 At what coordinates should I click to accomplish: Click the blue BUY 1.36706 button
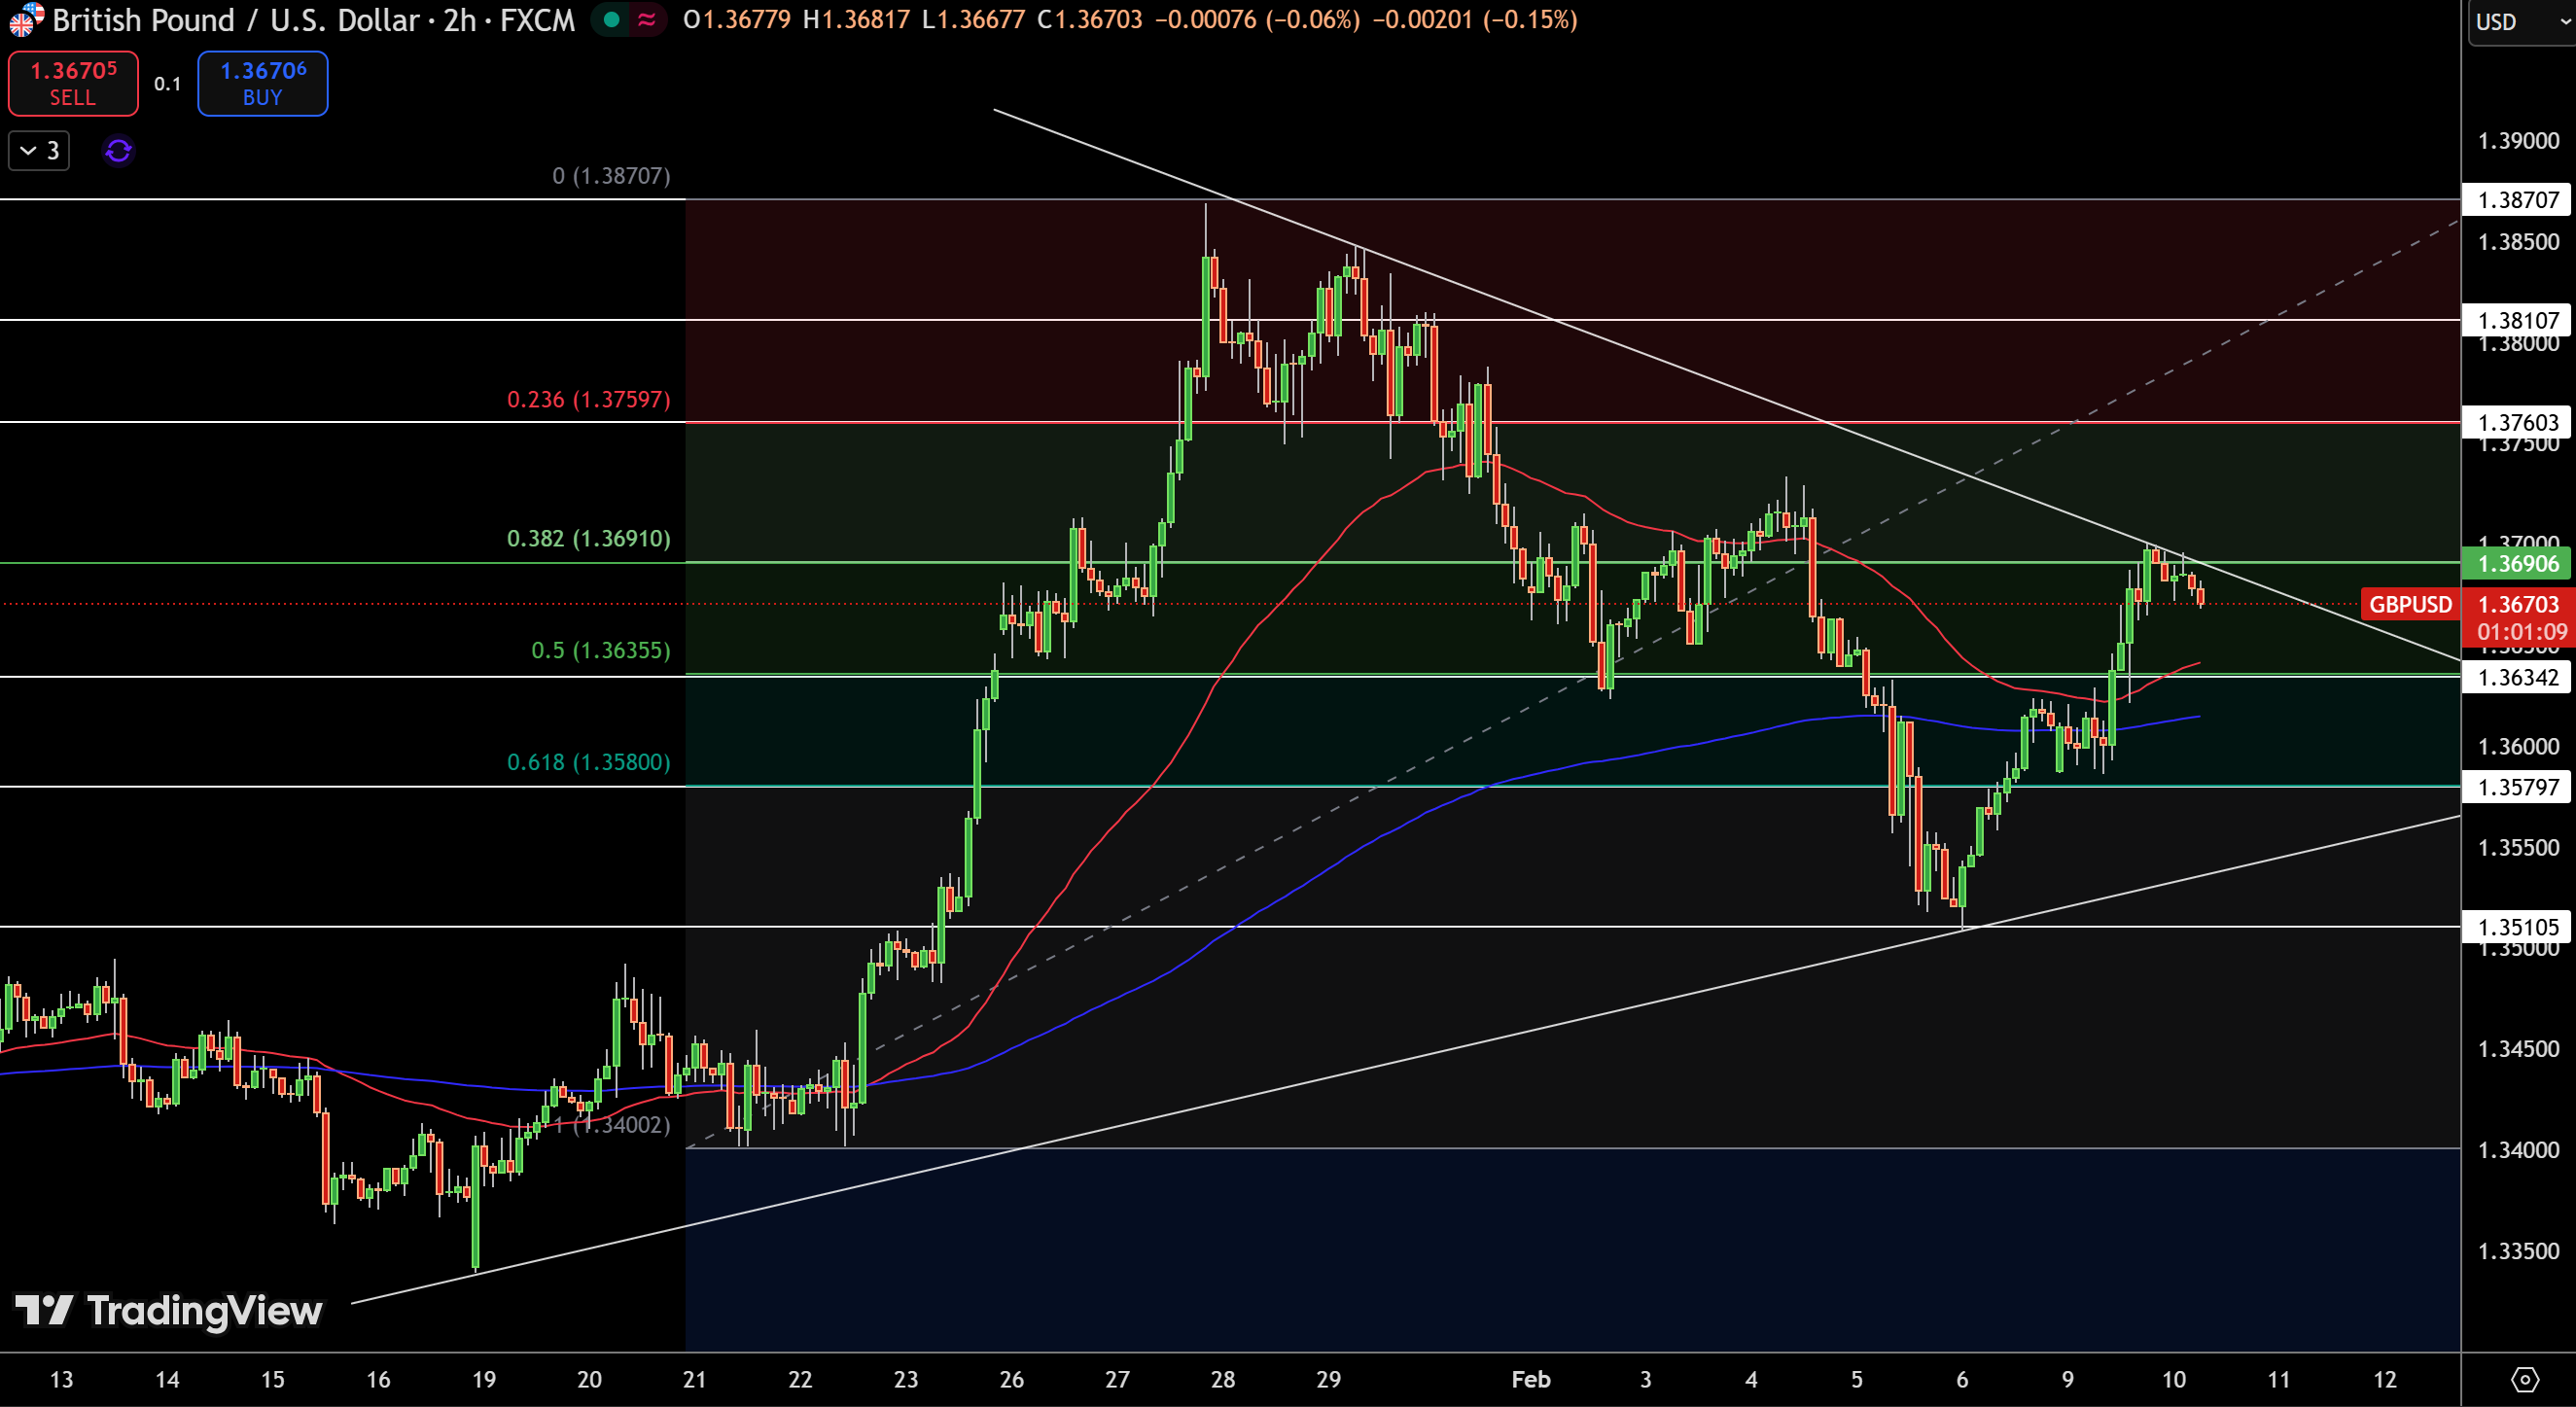click(262, 83)
